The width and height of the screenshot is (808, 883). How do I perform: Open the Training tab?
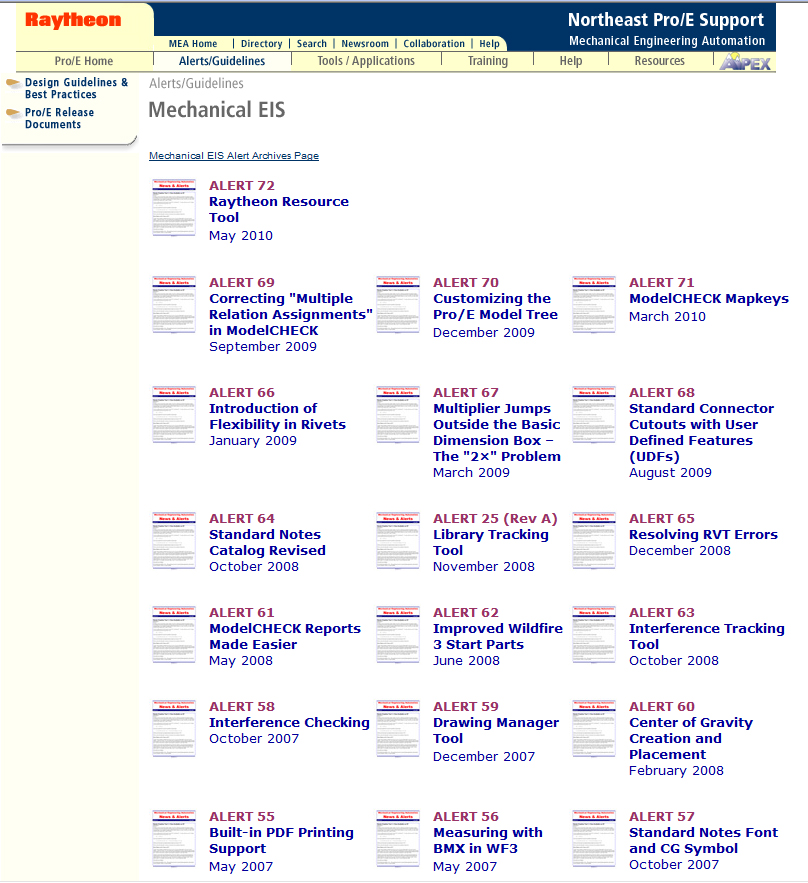point(488,61)
